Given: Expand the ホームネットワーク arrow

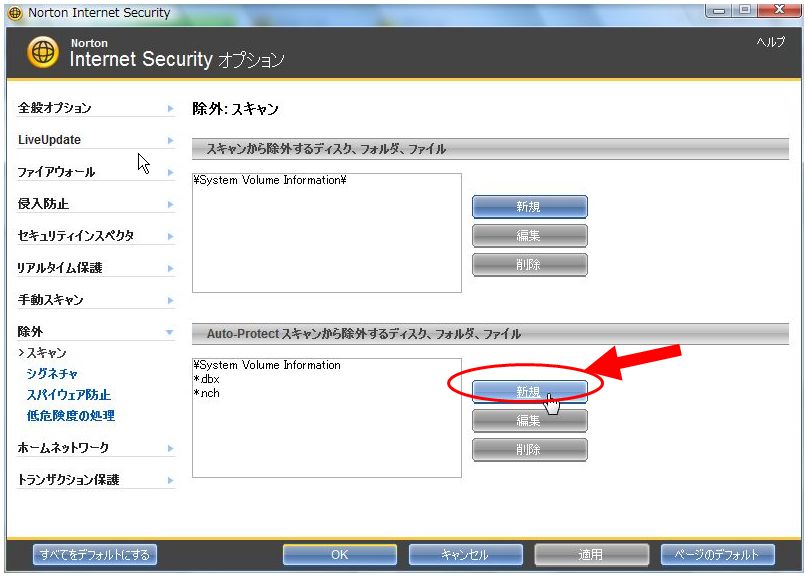Looking at the screenshot, I should [x=170, y=448].
